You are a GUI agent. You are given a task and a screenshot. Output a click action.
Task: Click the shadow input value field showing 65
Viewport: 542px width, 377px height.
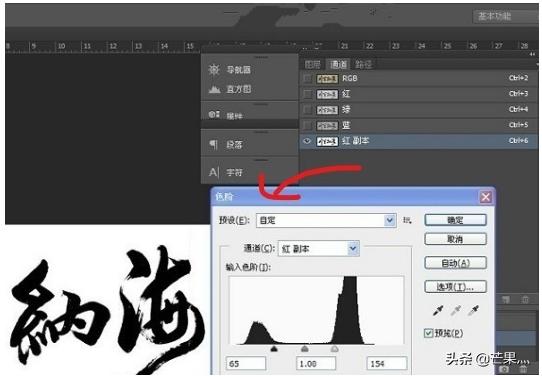click(x=246, y=364)
